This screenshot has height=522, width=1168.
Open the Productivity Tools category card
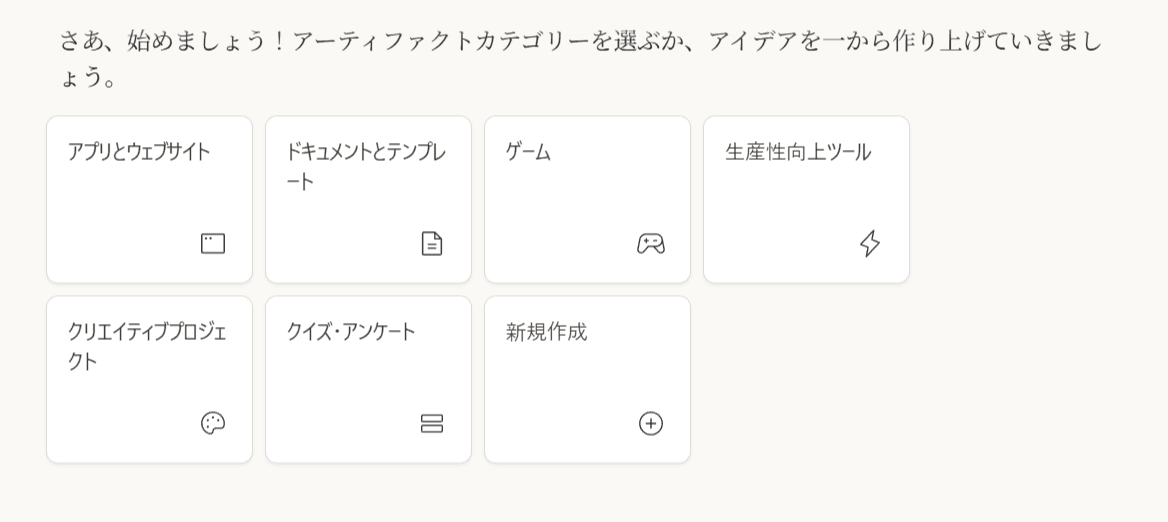pos(806,200)
